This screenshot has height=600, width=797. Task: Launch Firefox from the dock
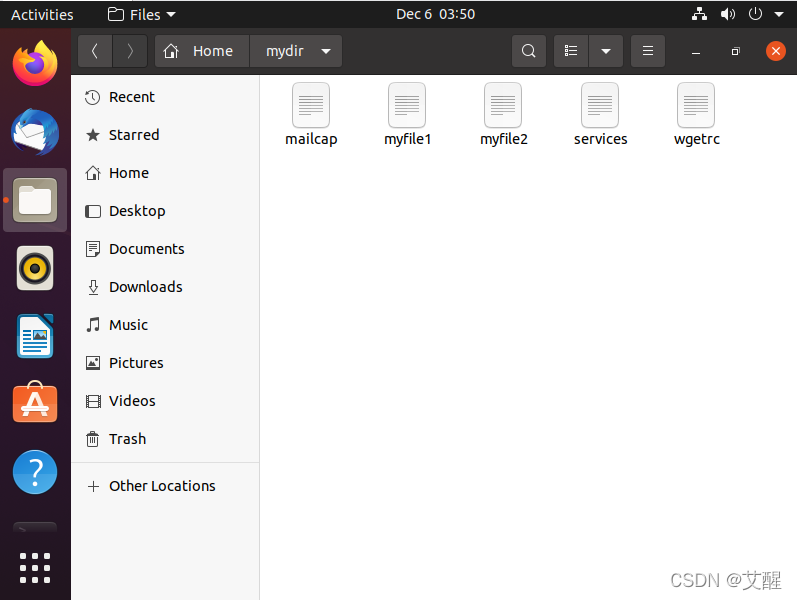[x=35, y=64]
